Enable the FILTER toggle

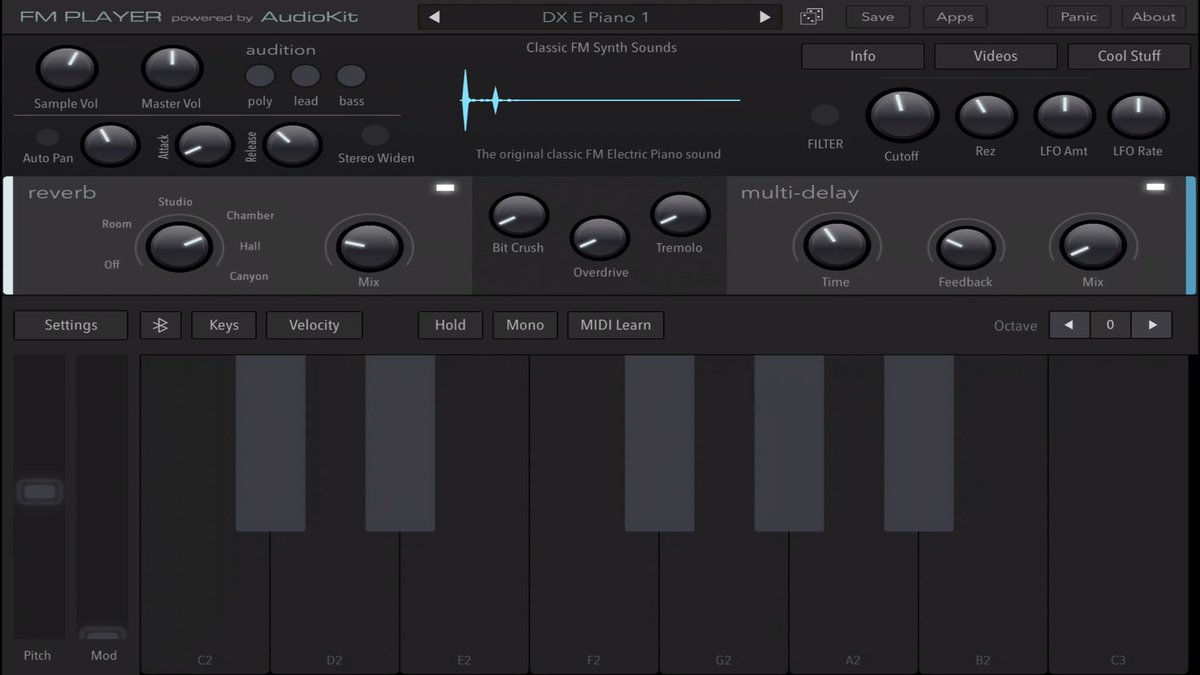pos(825,115)
